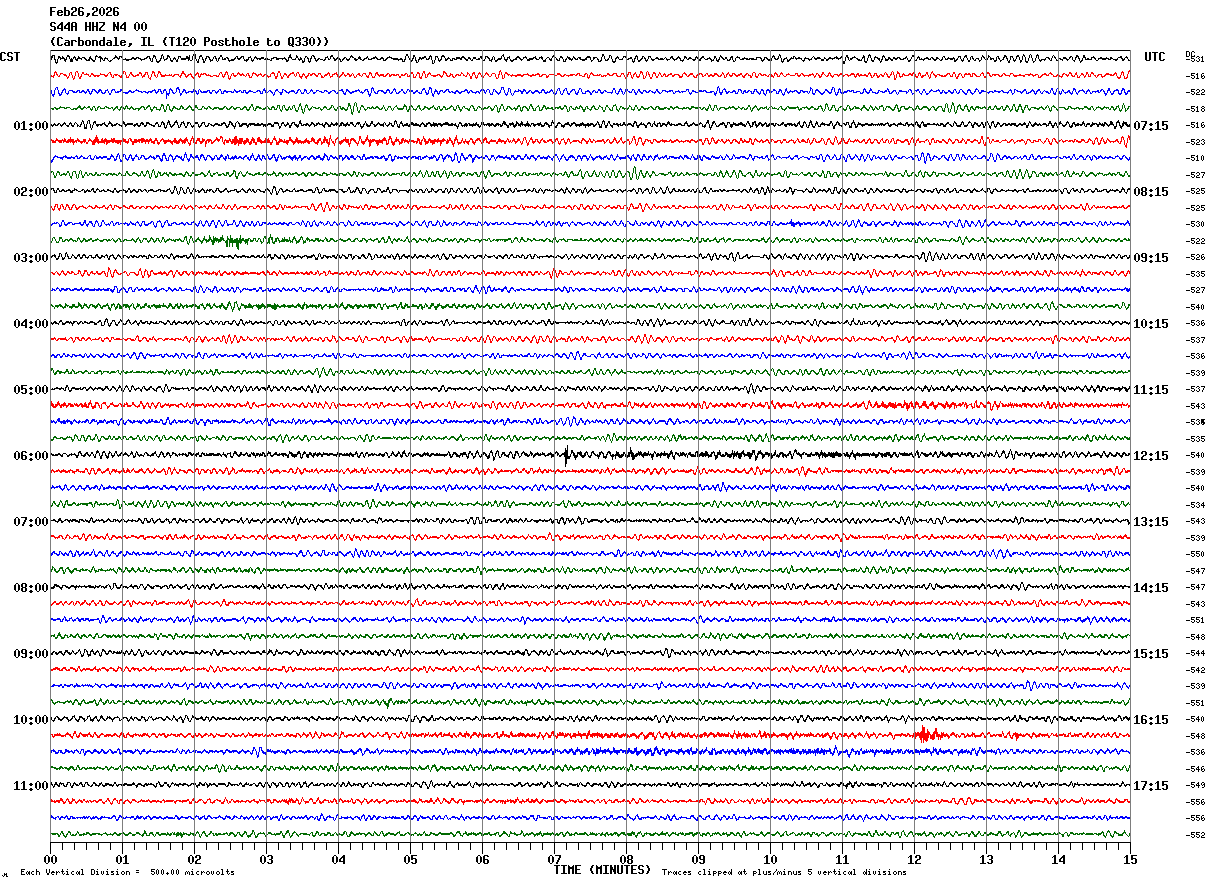1210x886 pixels.
Task: Click the Each Vertical Division scale note
Action: (x=127, y=872)
